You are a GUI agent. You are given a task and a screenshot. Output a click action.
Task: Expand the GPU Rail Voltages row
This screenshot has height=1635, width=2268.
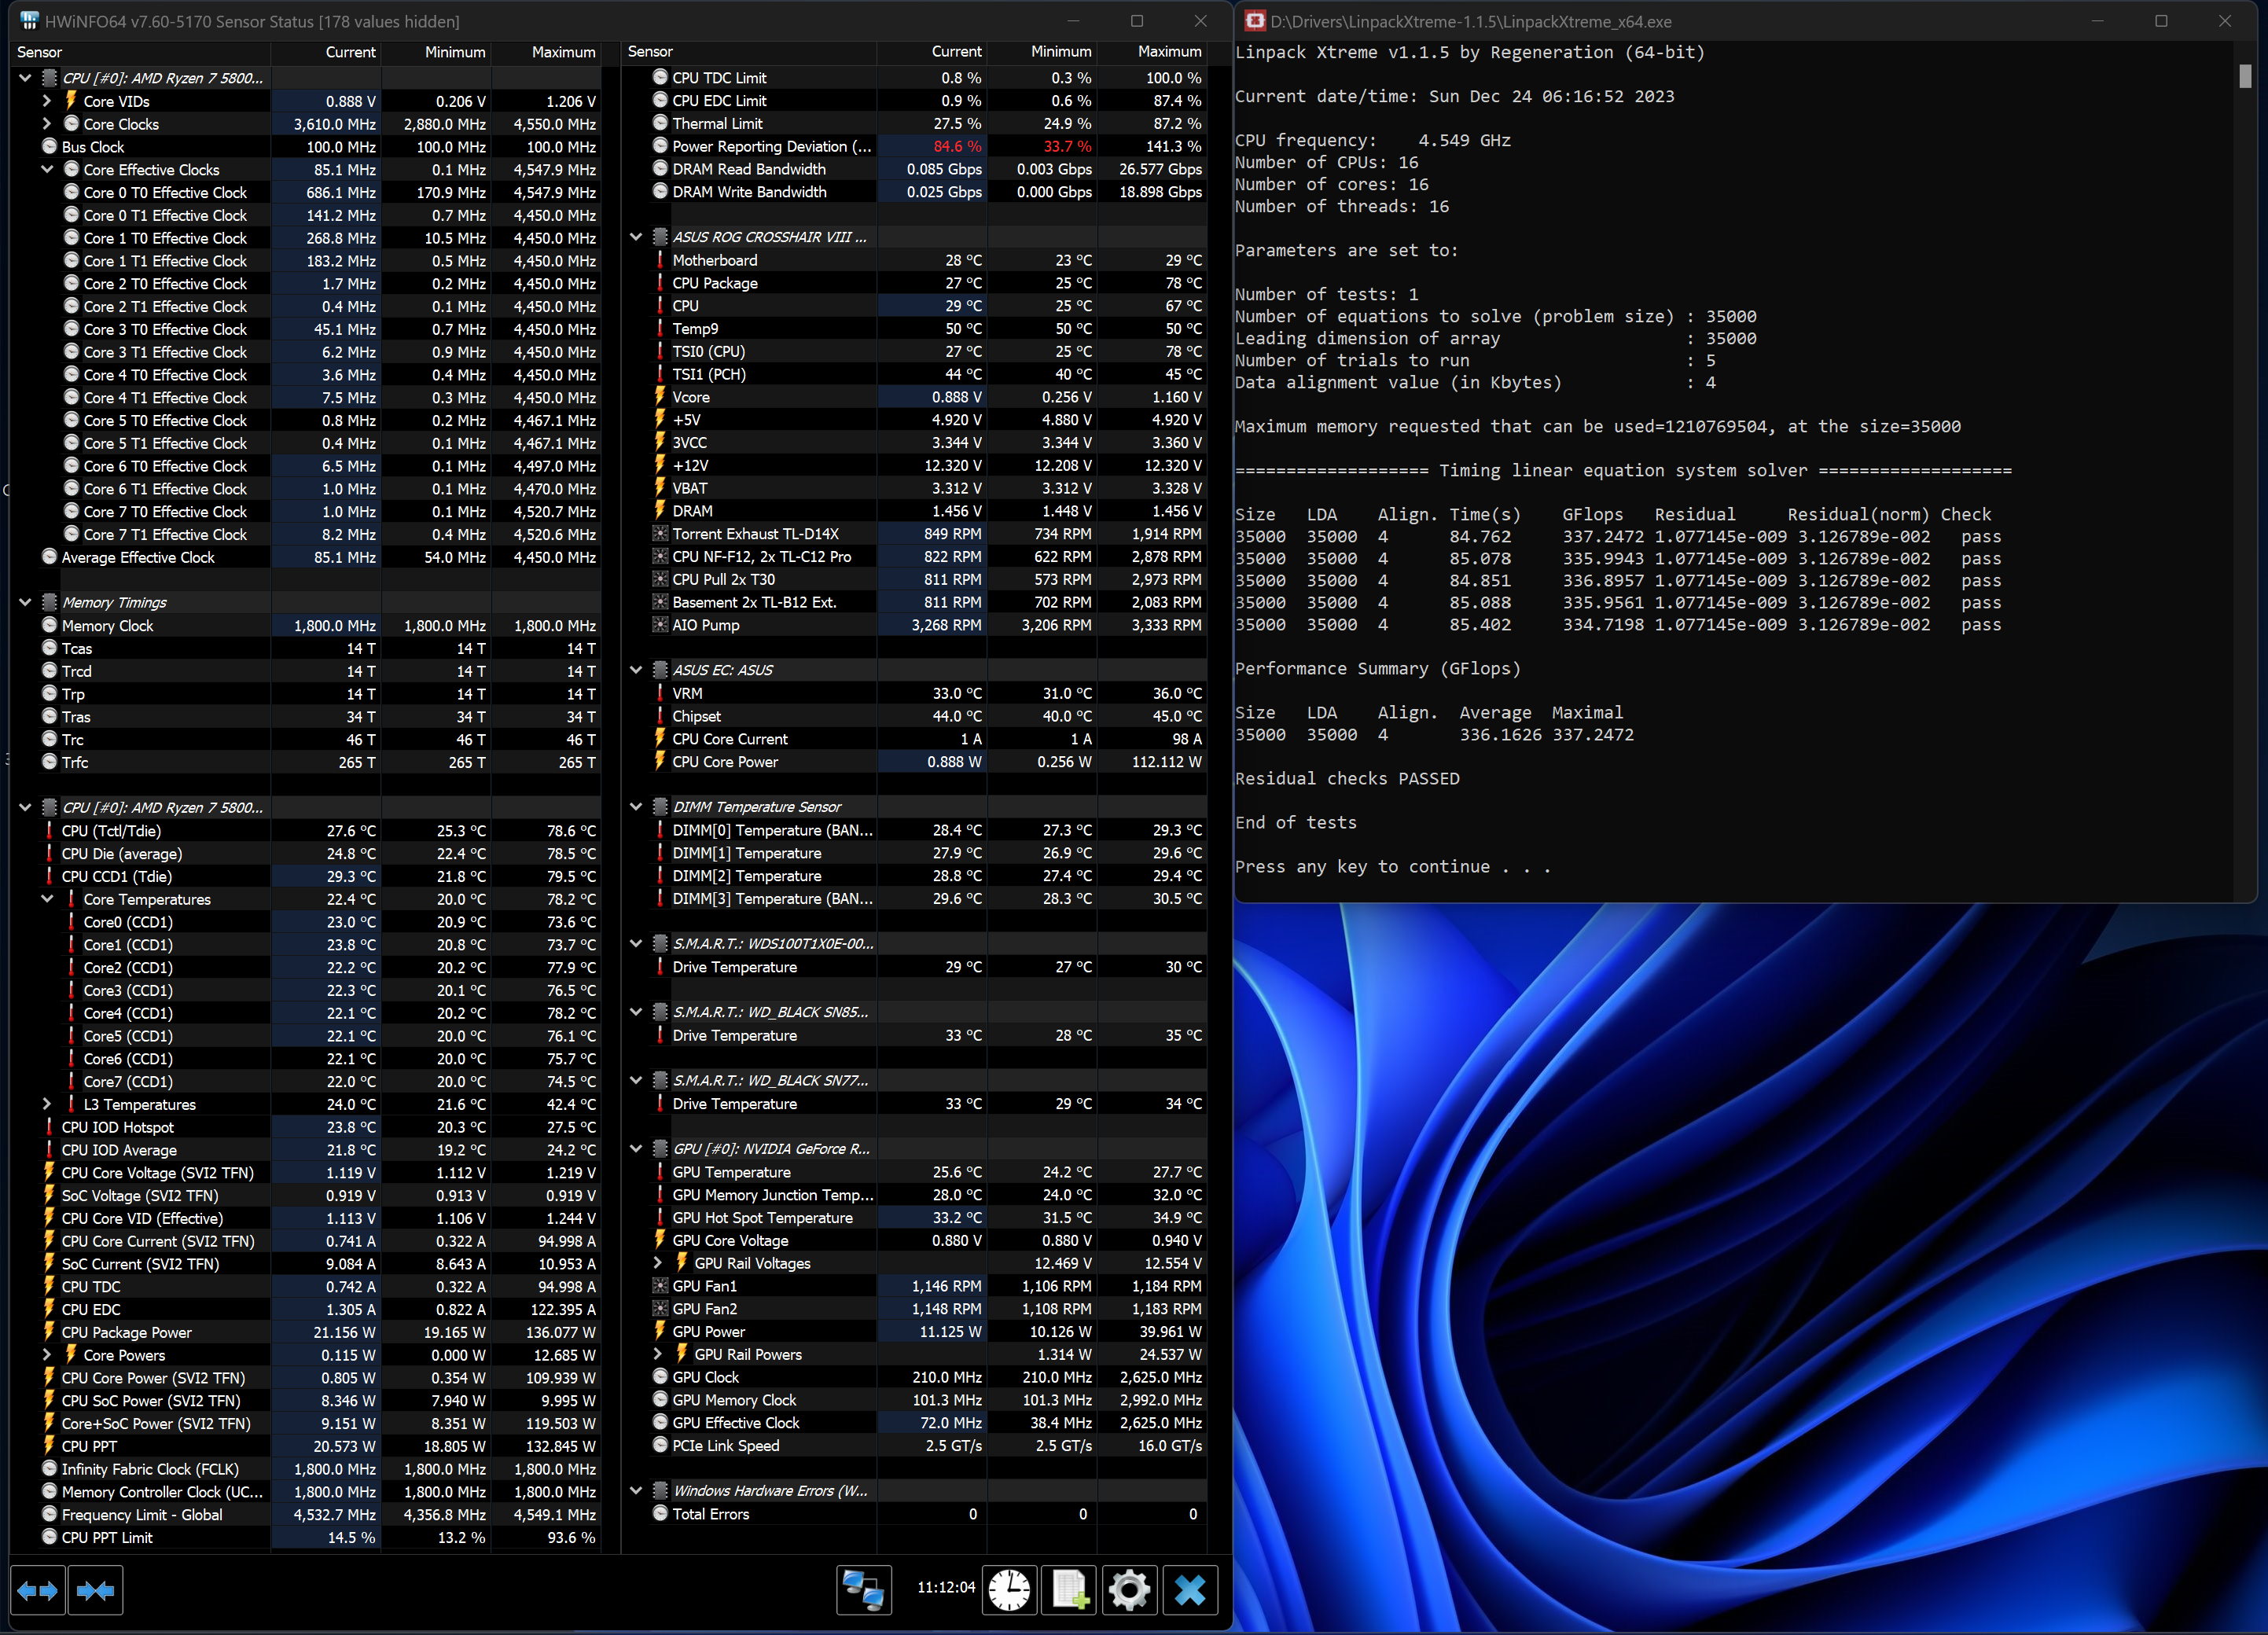coord(658,1263)
